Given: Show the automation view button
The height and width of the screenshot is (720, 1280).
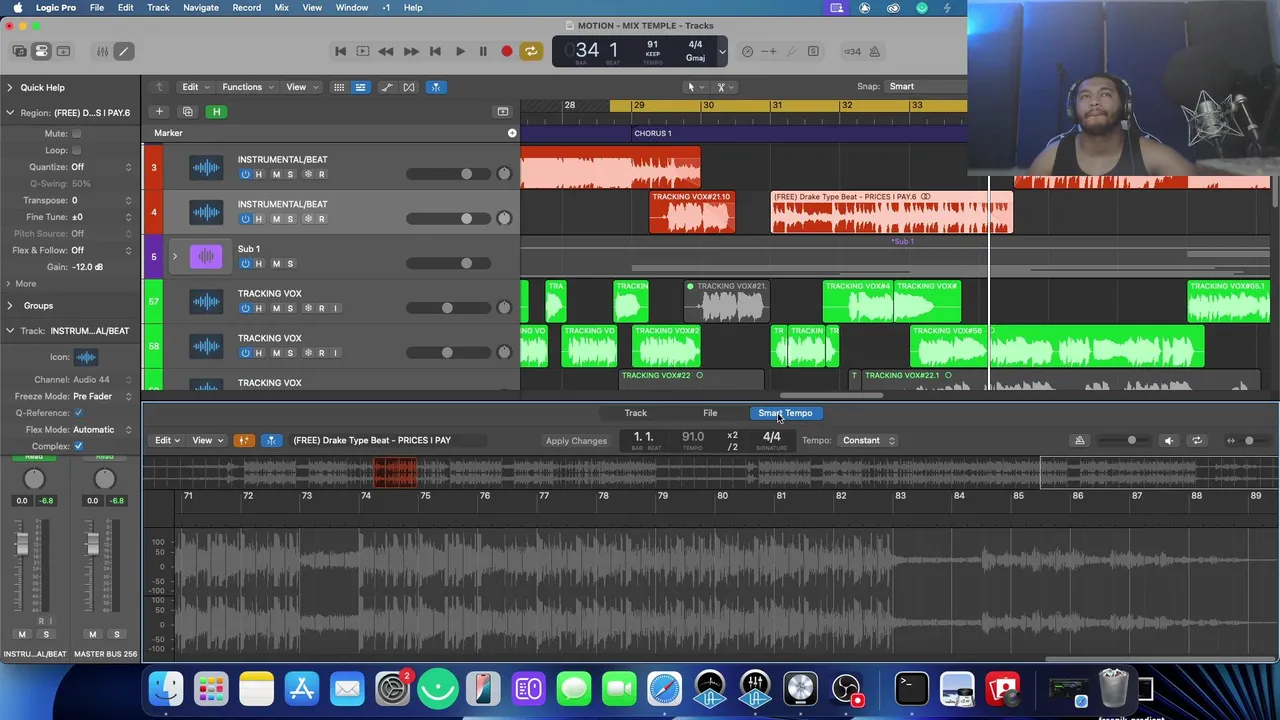Looking at the screenshot, I should pyautogui.click(x=387, y=87).
